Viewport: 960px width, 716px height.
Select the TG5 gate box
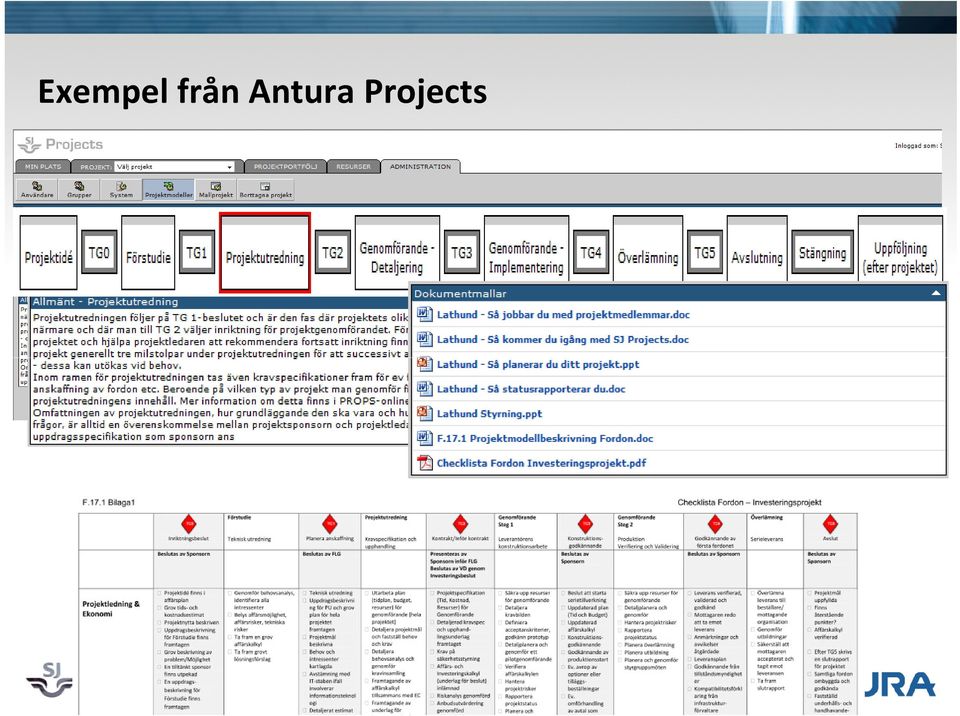[x=705, y=252]
